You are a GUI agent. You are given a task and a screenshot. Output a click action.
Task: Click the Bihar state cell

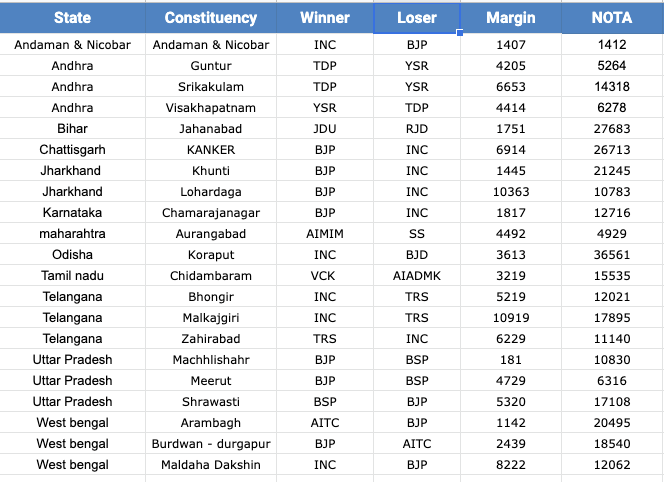click(x=72, y=129)
